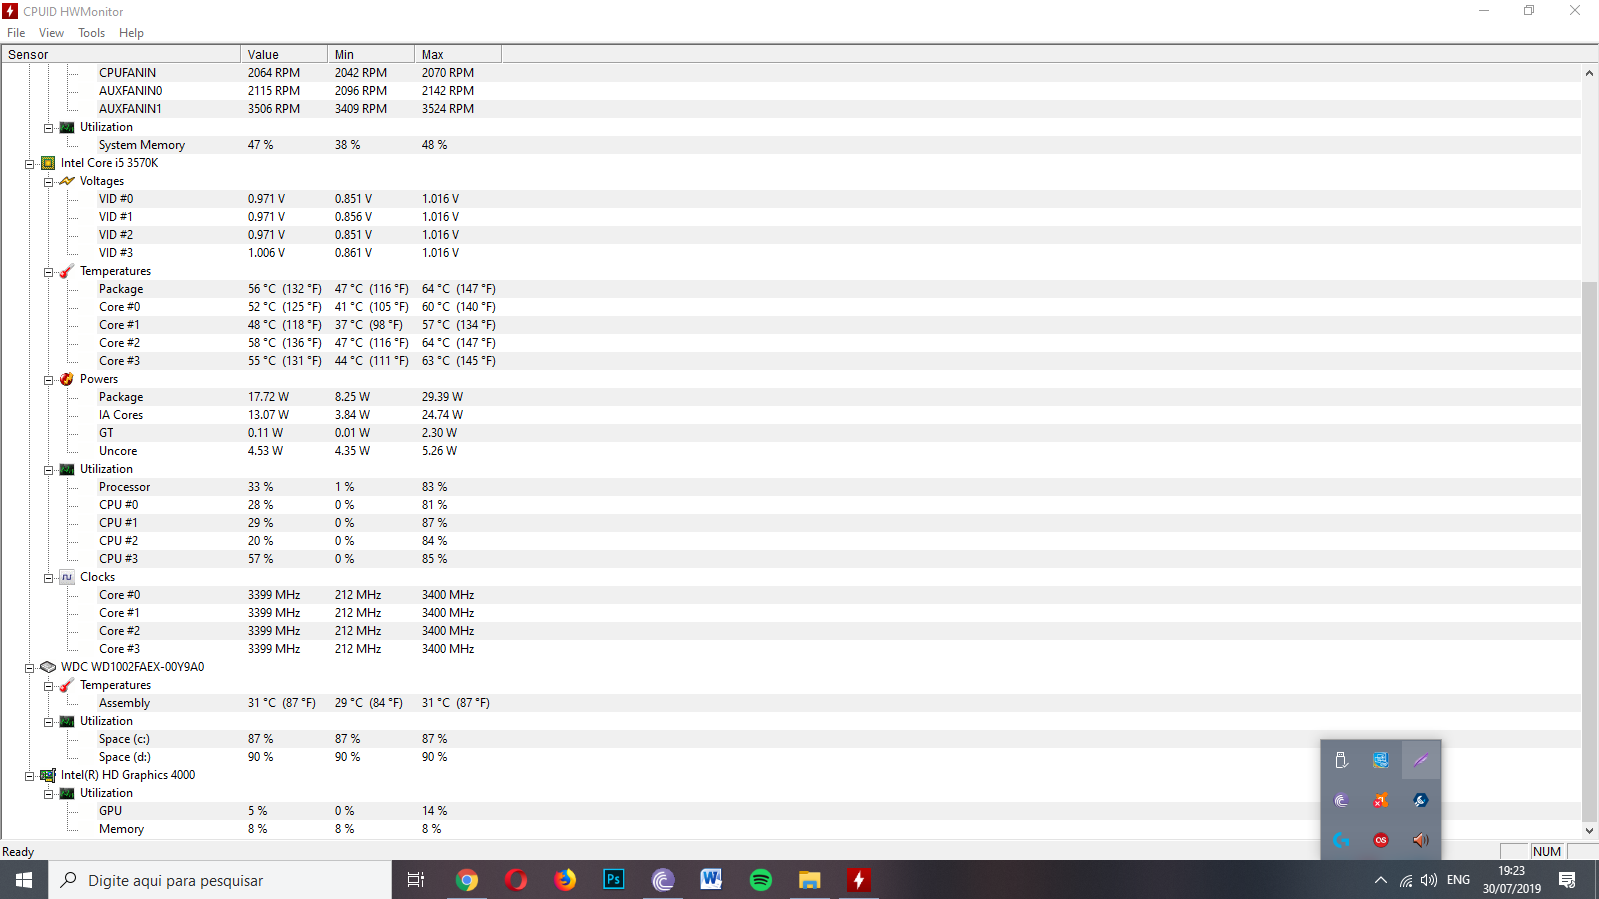Collapse the Clocks group
The height and width of the screenshot is (899, 1599).
click(x=49, y=578)
